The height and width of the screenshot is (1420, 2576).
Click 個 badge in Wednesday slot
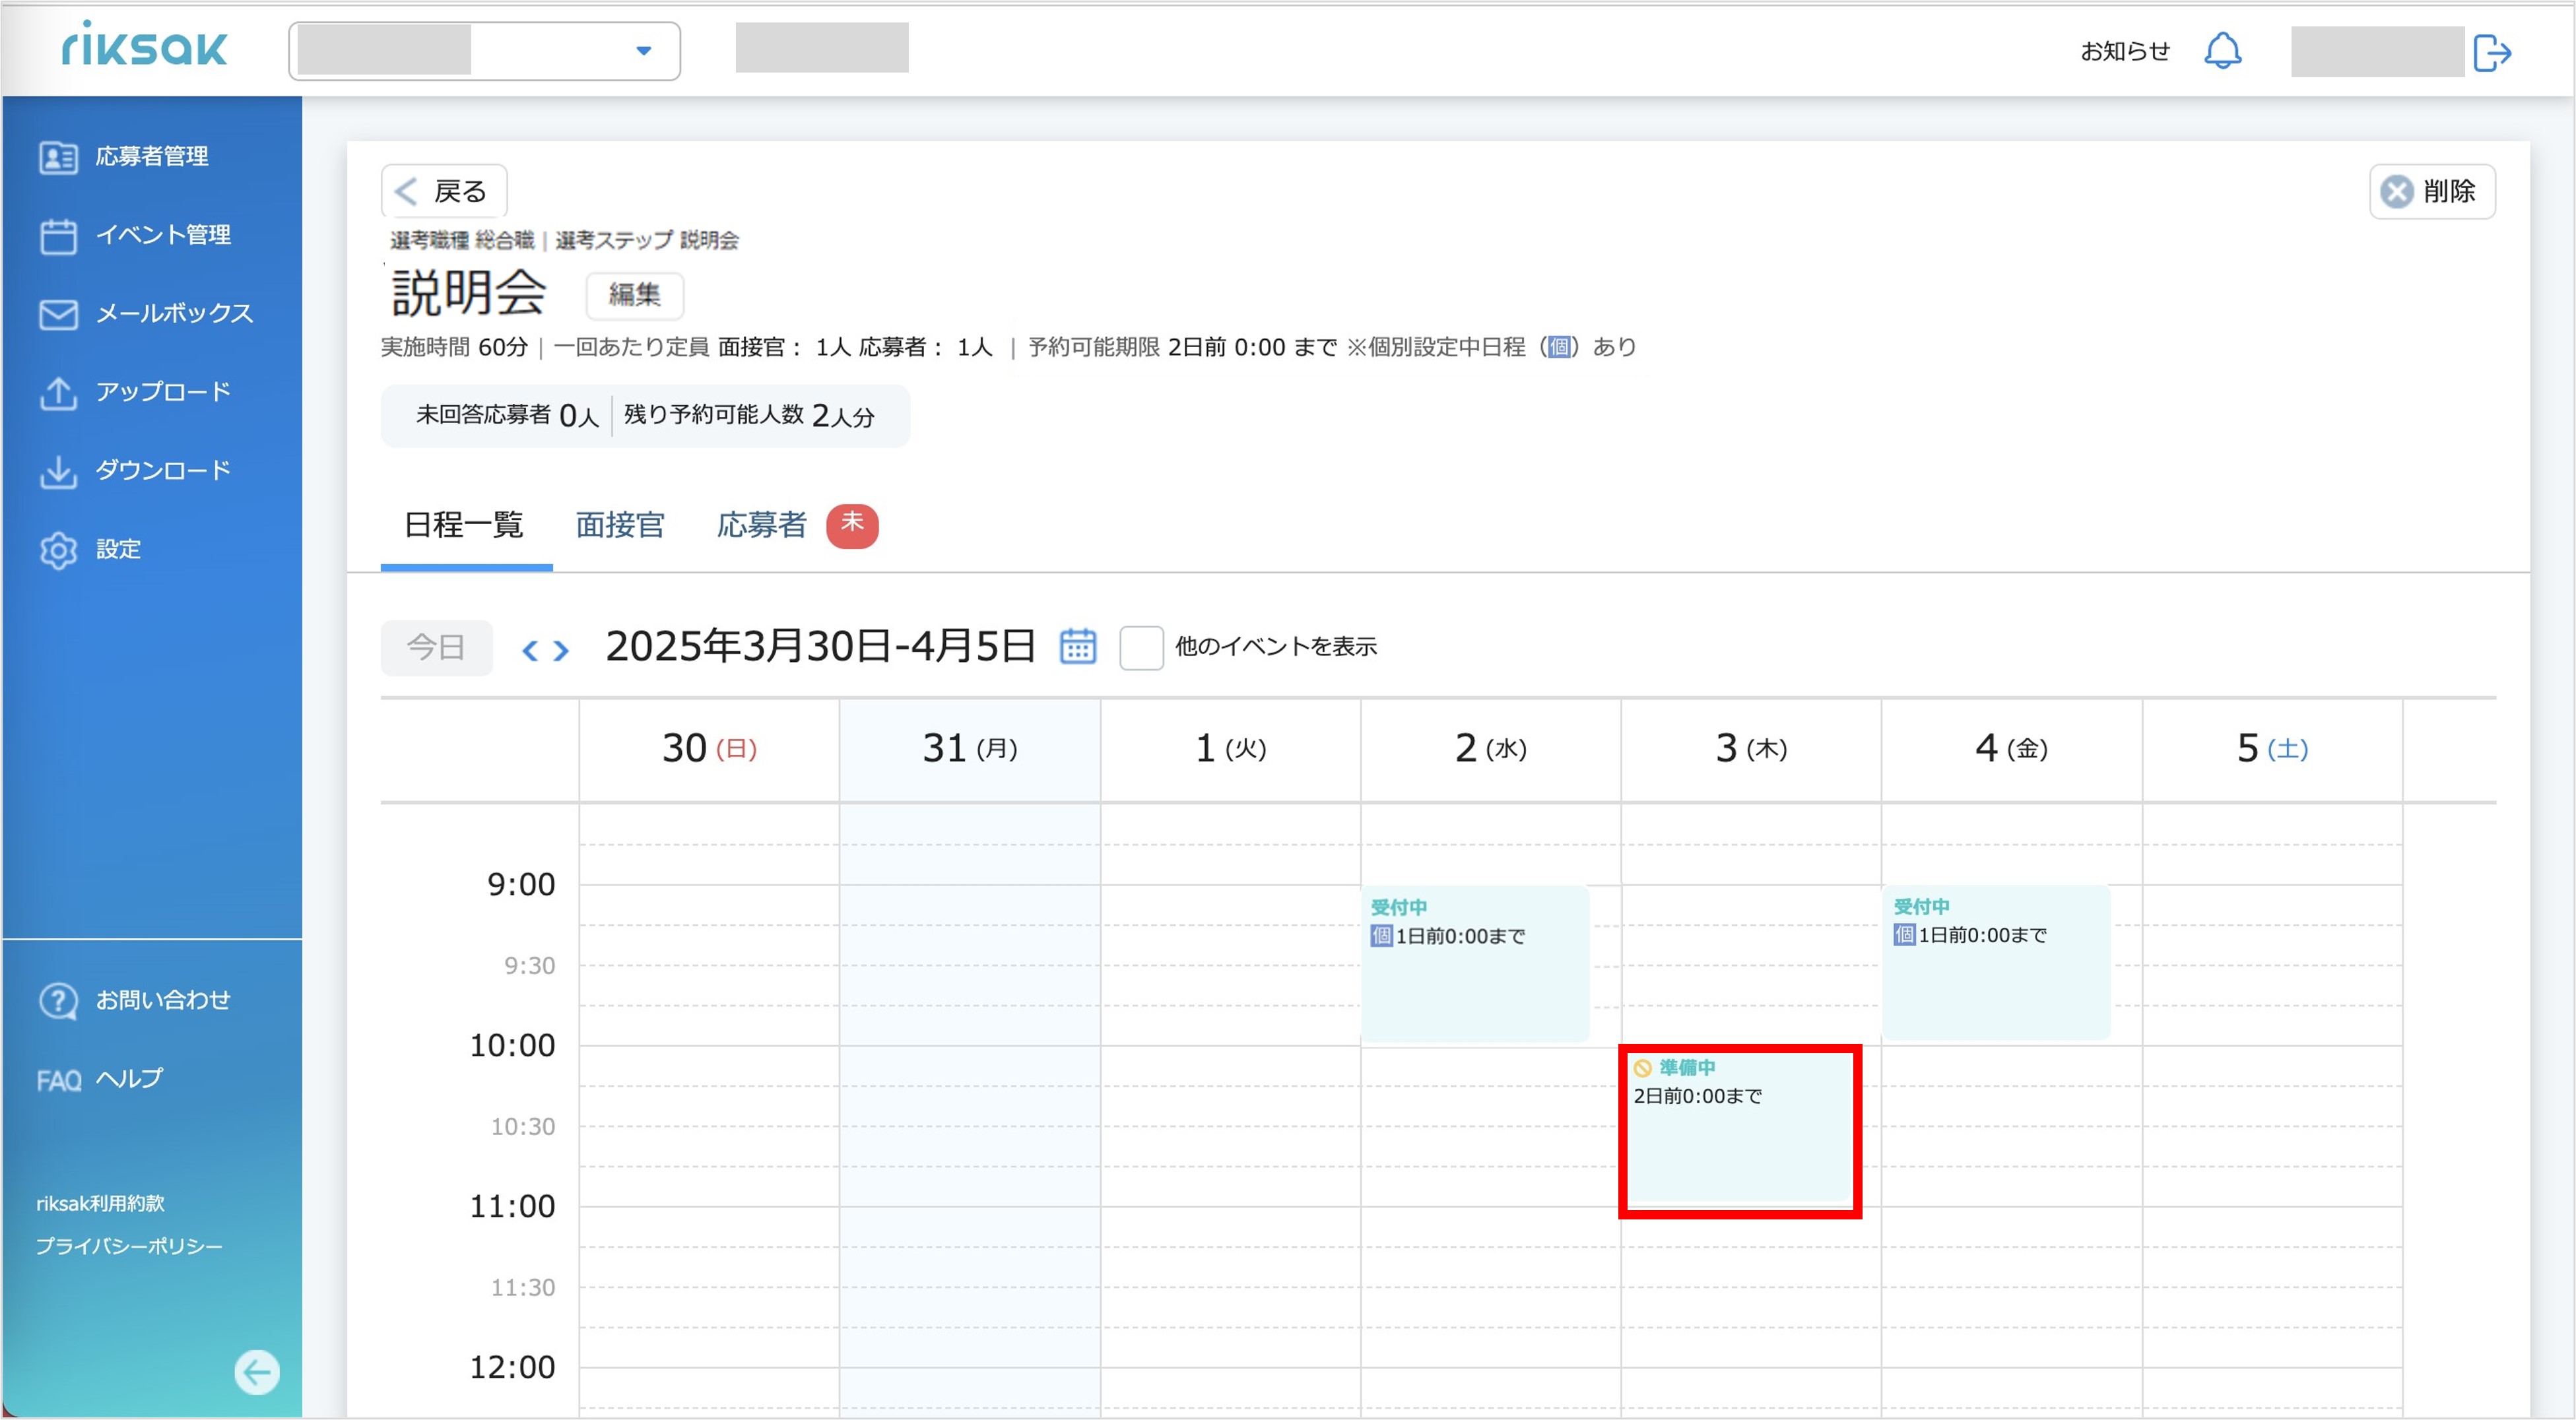(x=1381, y=936)
